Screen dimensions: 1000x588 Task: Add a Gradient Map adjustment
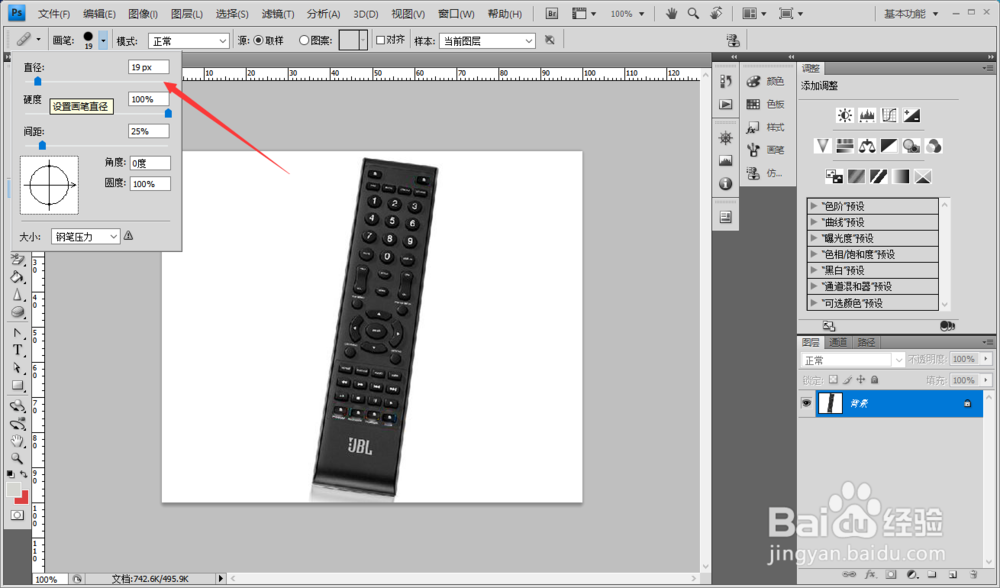901,176
